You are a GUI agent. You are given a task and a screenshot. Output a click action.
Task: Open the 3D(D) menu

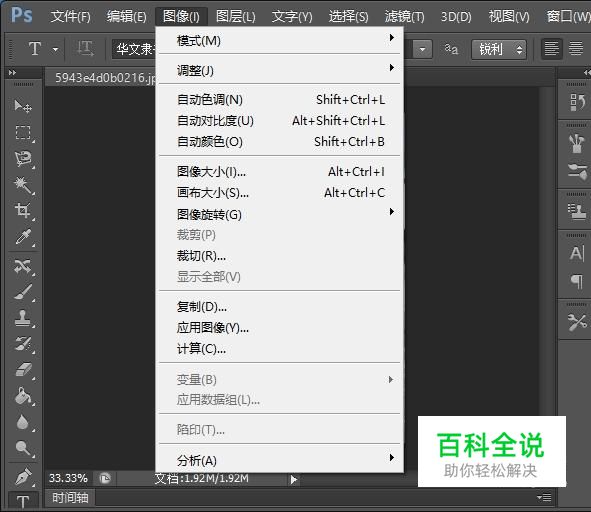pyautogui.click(x=456, y=16)
